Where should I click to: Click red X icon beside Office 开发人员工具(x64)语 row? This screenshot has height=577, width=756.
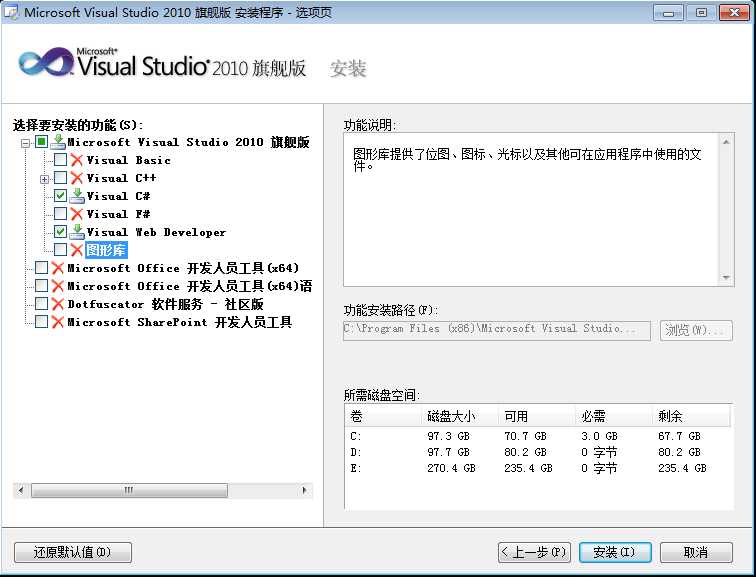pos(57,286)
